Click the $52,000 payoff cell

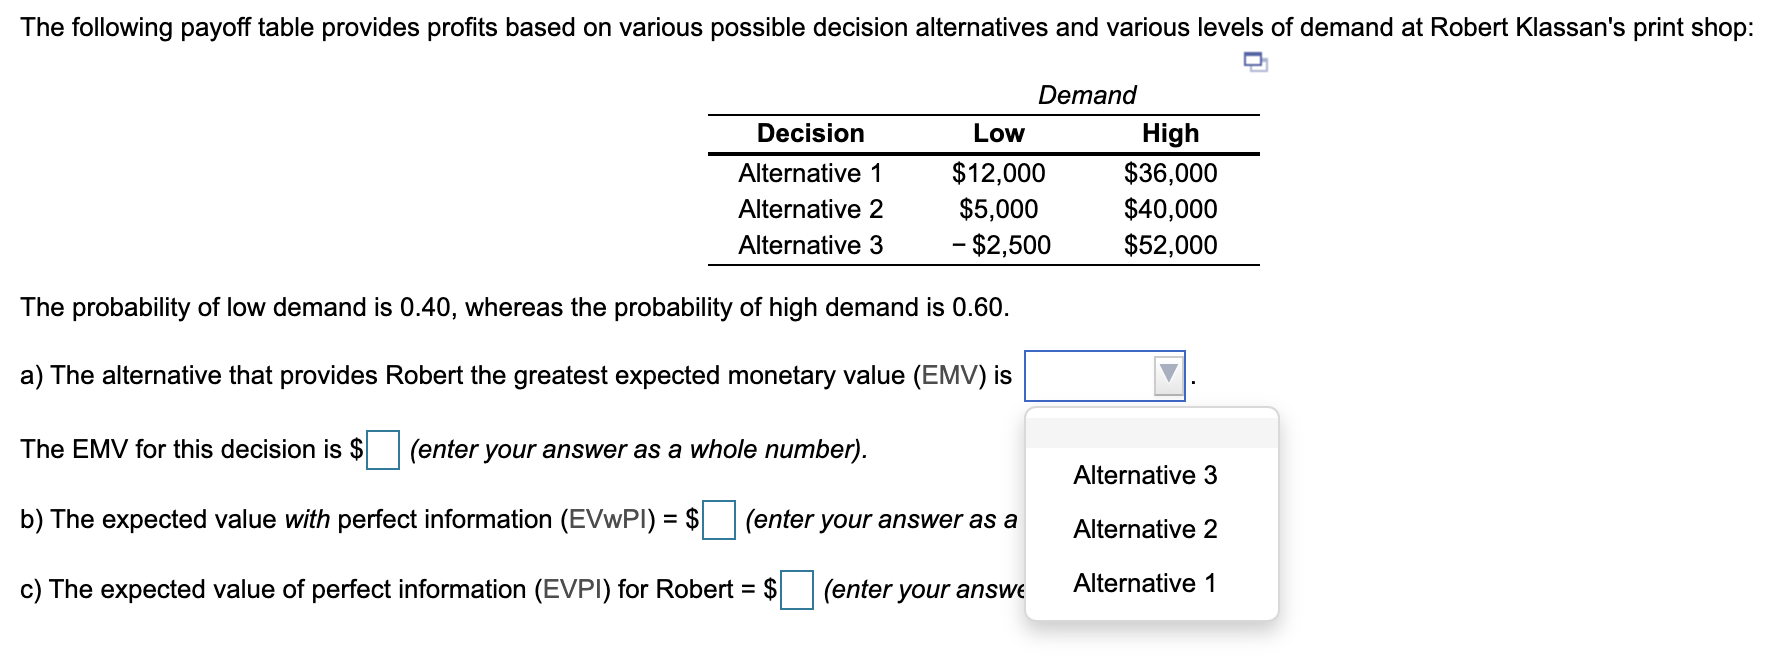tap(1170, 244)
